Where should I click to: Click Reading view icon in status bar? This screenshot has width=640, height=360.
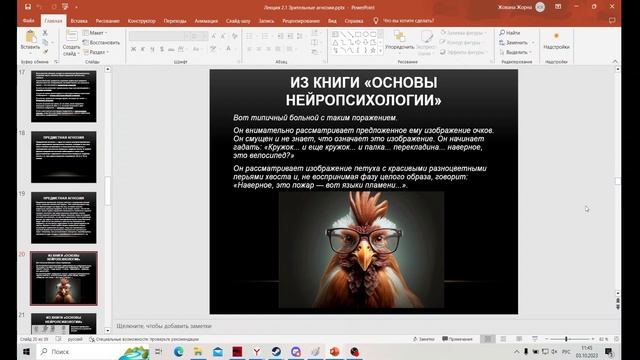pyautogui.click(x=519, y=339)
